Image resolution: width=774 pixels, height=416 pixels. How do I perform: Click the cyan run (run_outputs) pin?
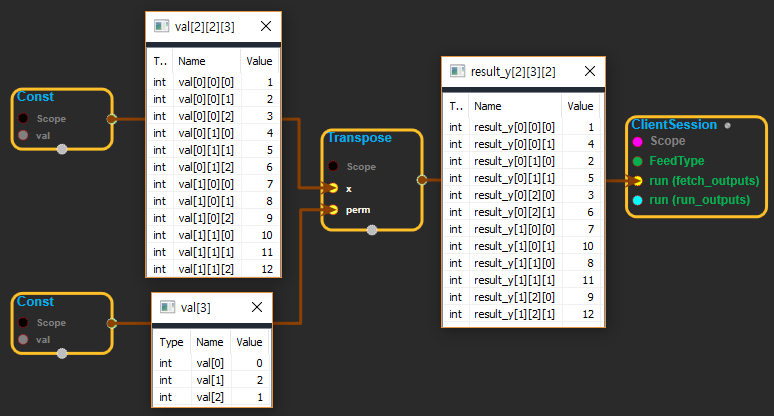[x=637, y=200]
